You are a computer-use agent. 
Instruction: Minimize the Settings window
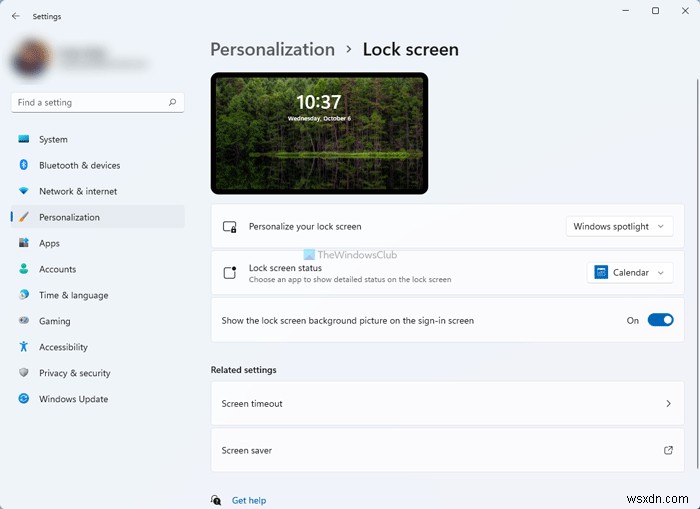tap(625, 11)
